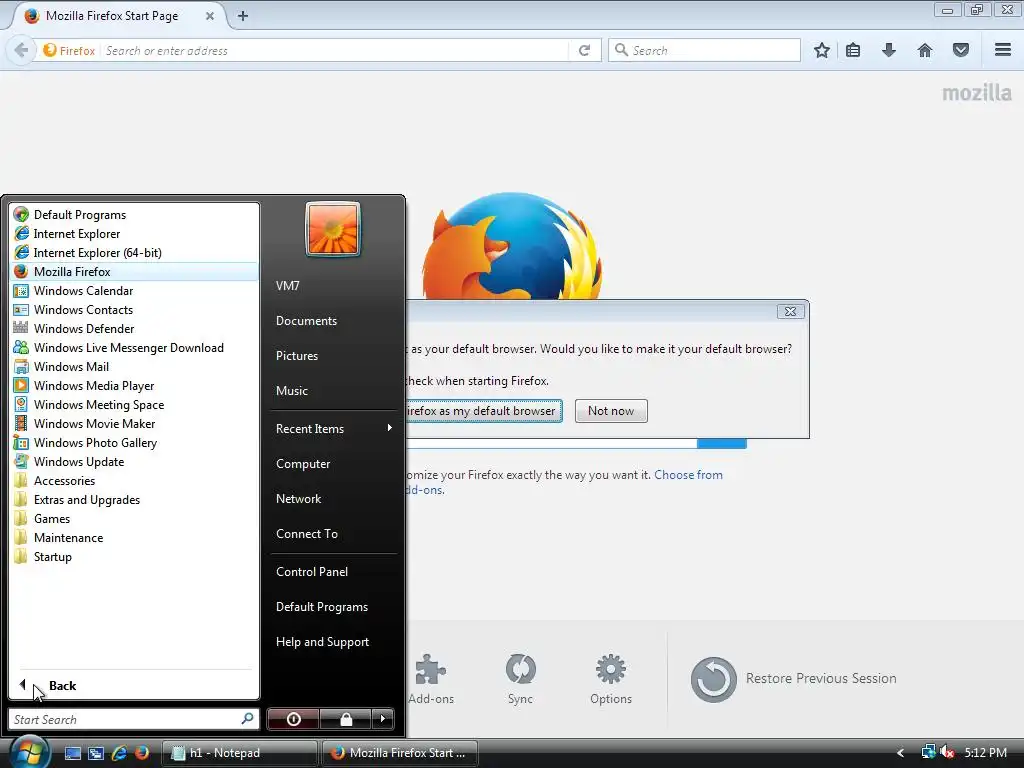The width and height of the screenshot is (1024, 768).
Task: Open Control Panel from Start menu
Action: coord(334,571)
